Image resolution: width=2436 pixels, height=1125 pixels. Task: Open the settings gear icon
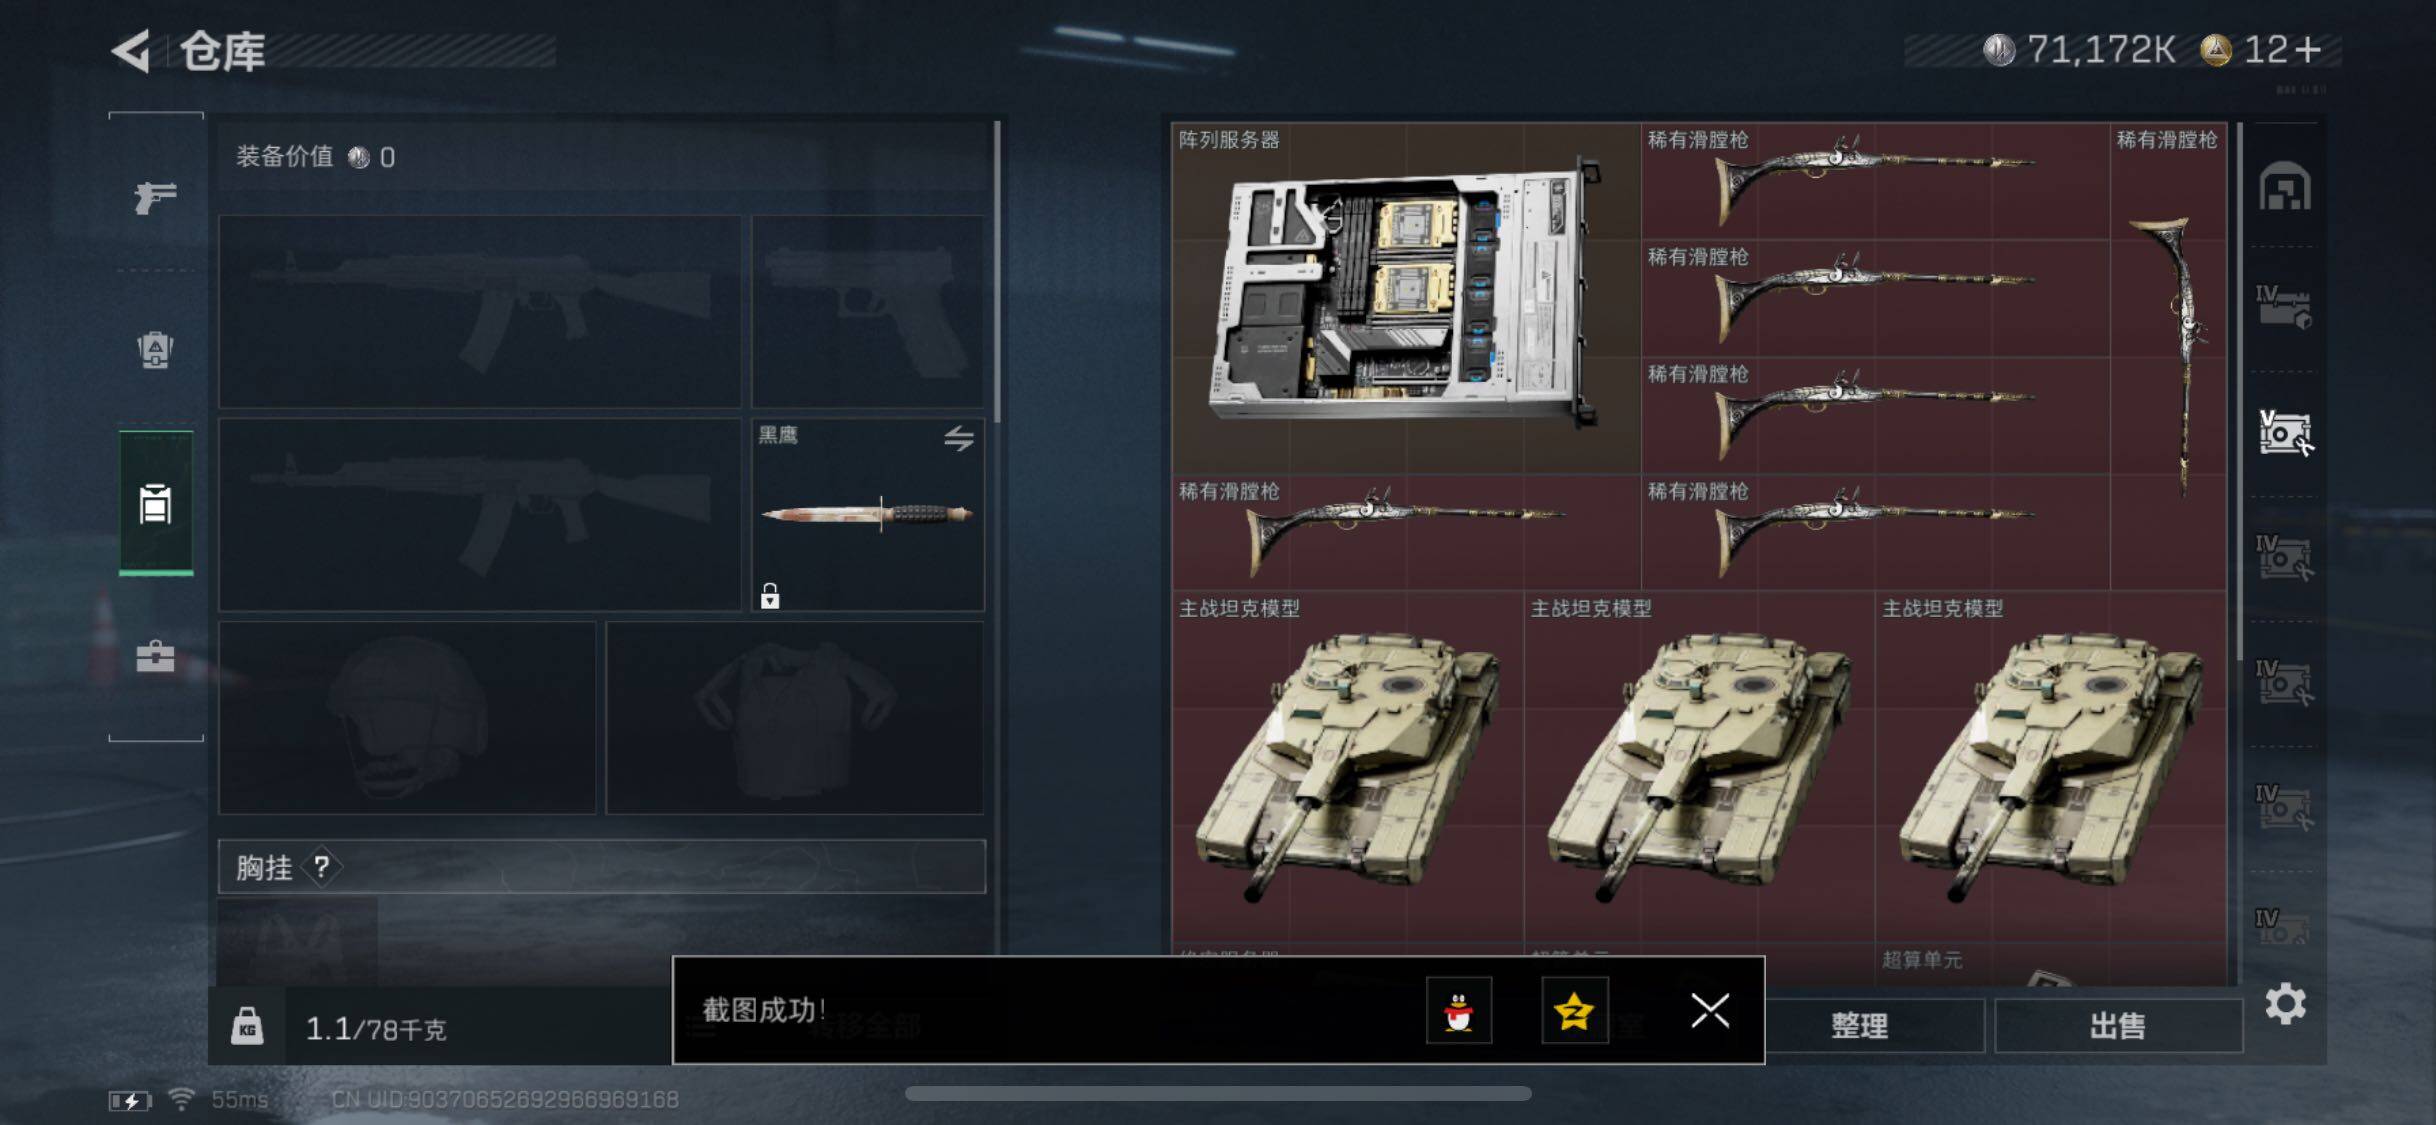tap(2285, 1003)
